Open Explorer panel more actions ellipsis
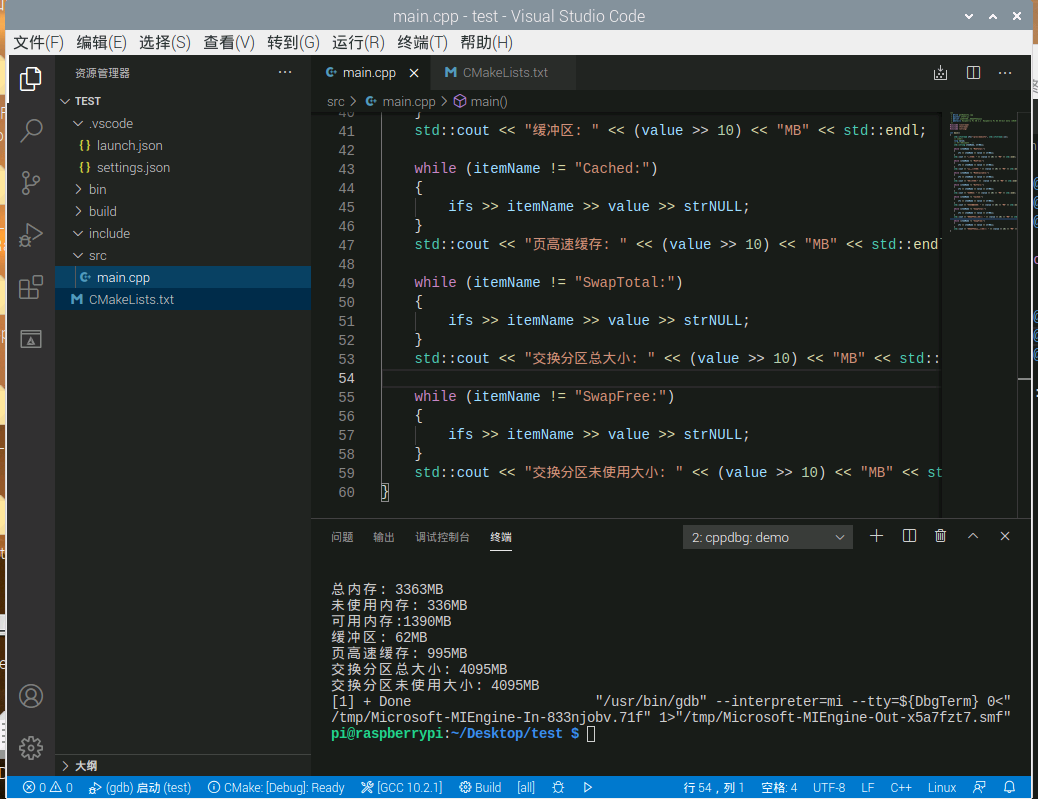 (x=285, y=72)
